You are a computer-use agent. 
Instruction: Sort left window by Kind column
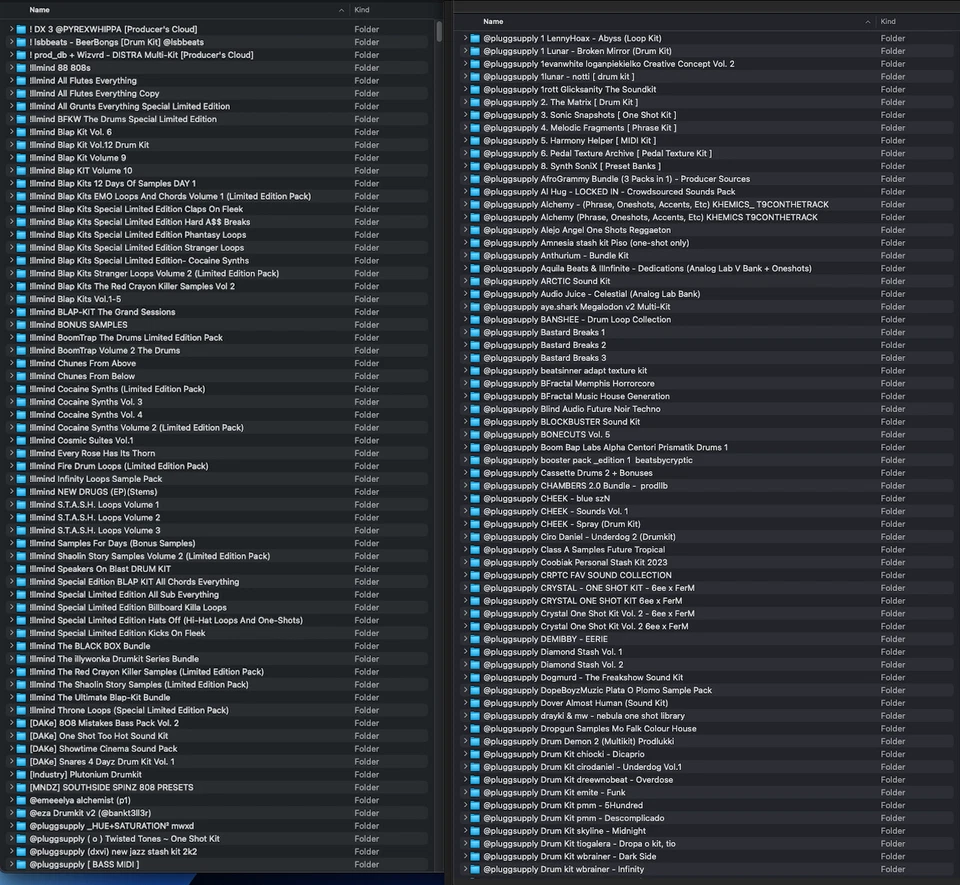click(362, 10)
